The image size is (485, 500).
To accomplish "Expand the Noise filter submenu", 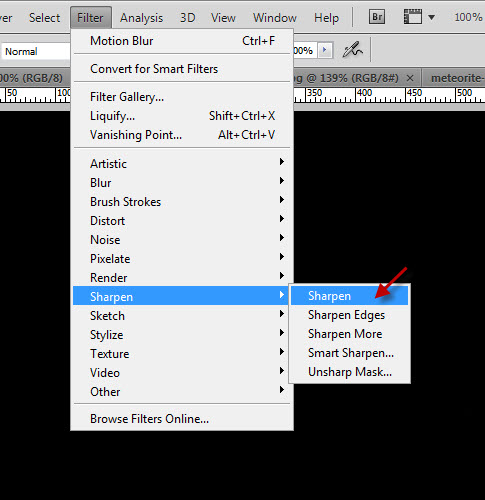I will click(182, 240).
